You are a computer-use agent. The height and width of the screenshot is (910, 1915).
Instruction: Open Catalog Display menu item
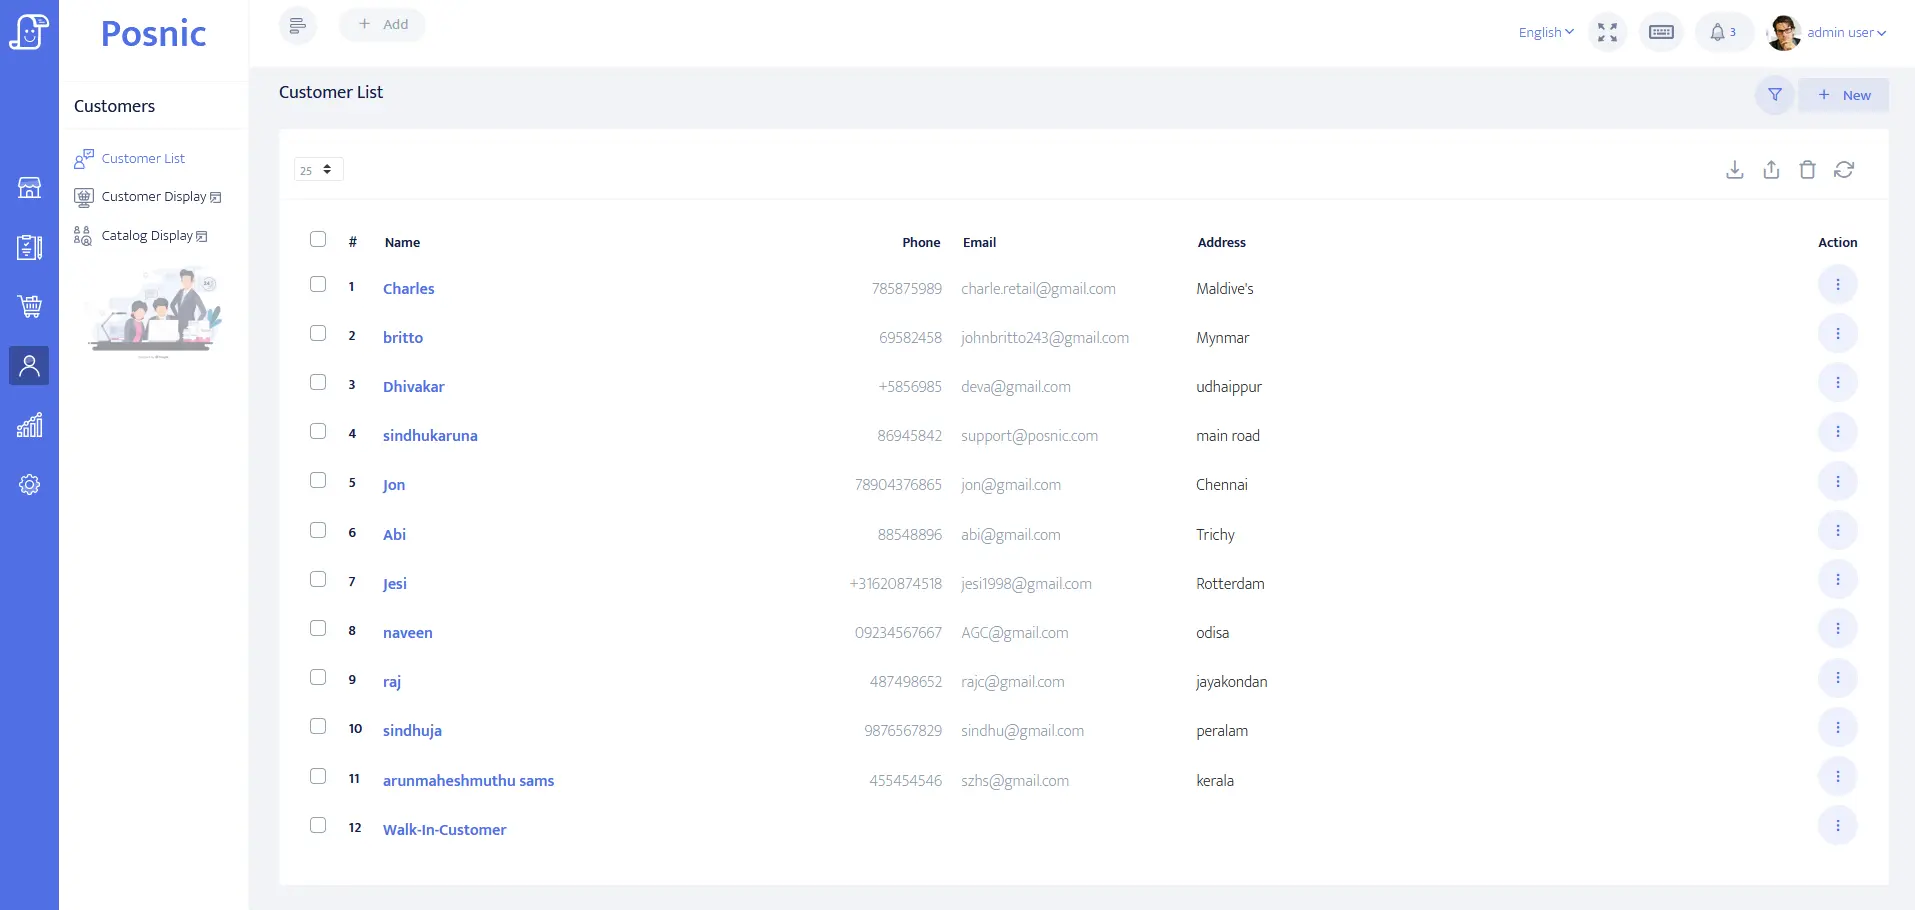click(147, 236)
